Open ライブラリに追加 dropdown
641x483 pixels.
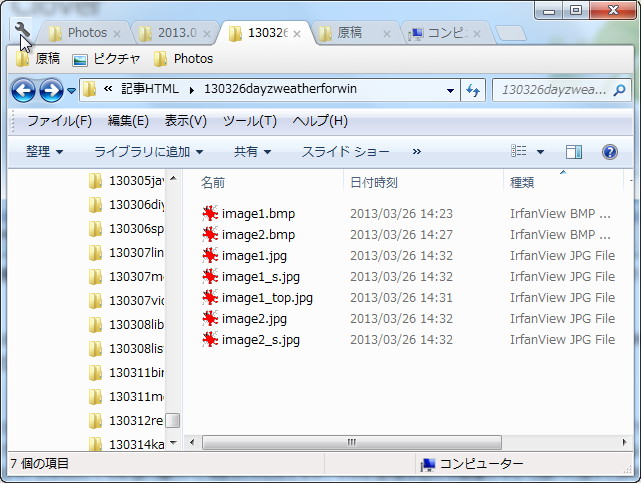point(148,152)
